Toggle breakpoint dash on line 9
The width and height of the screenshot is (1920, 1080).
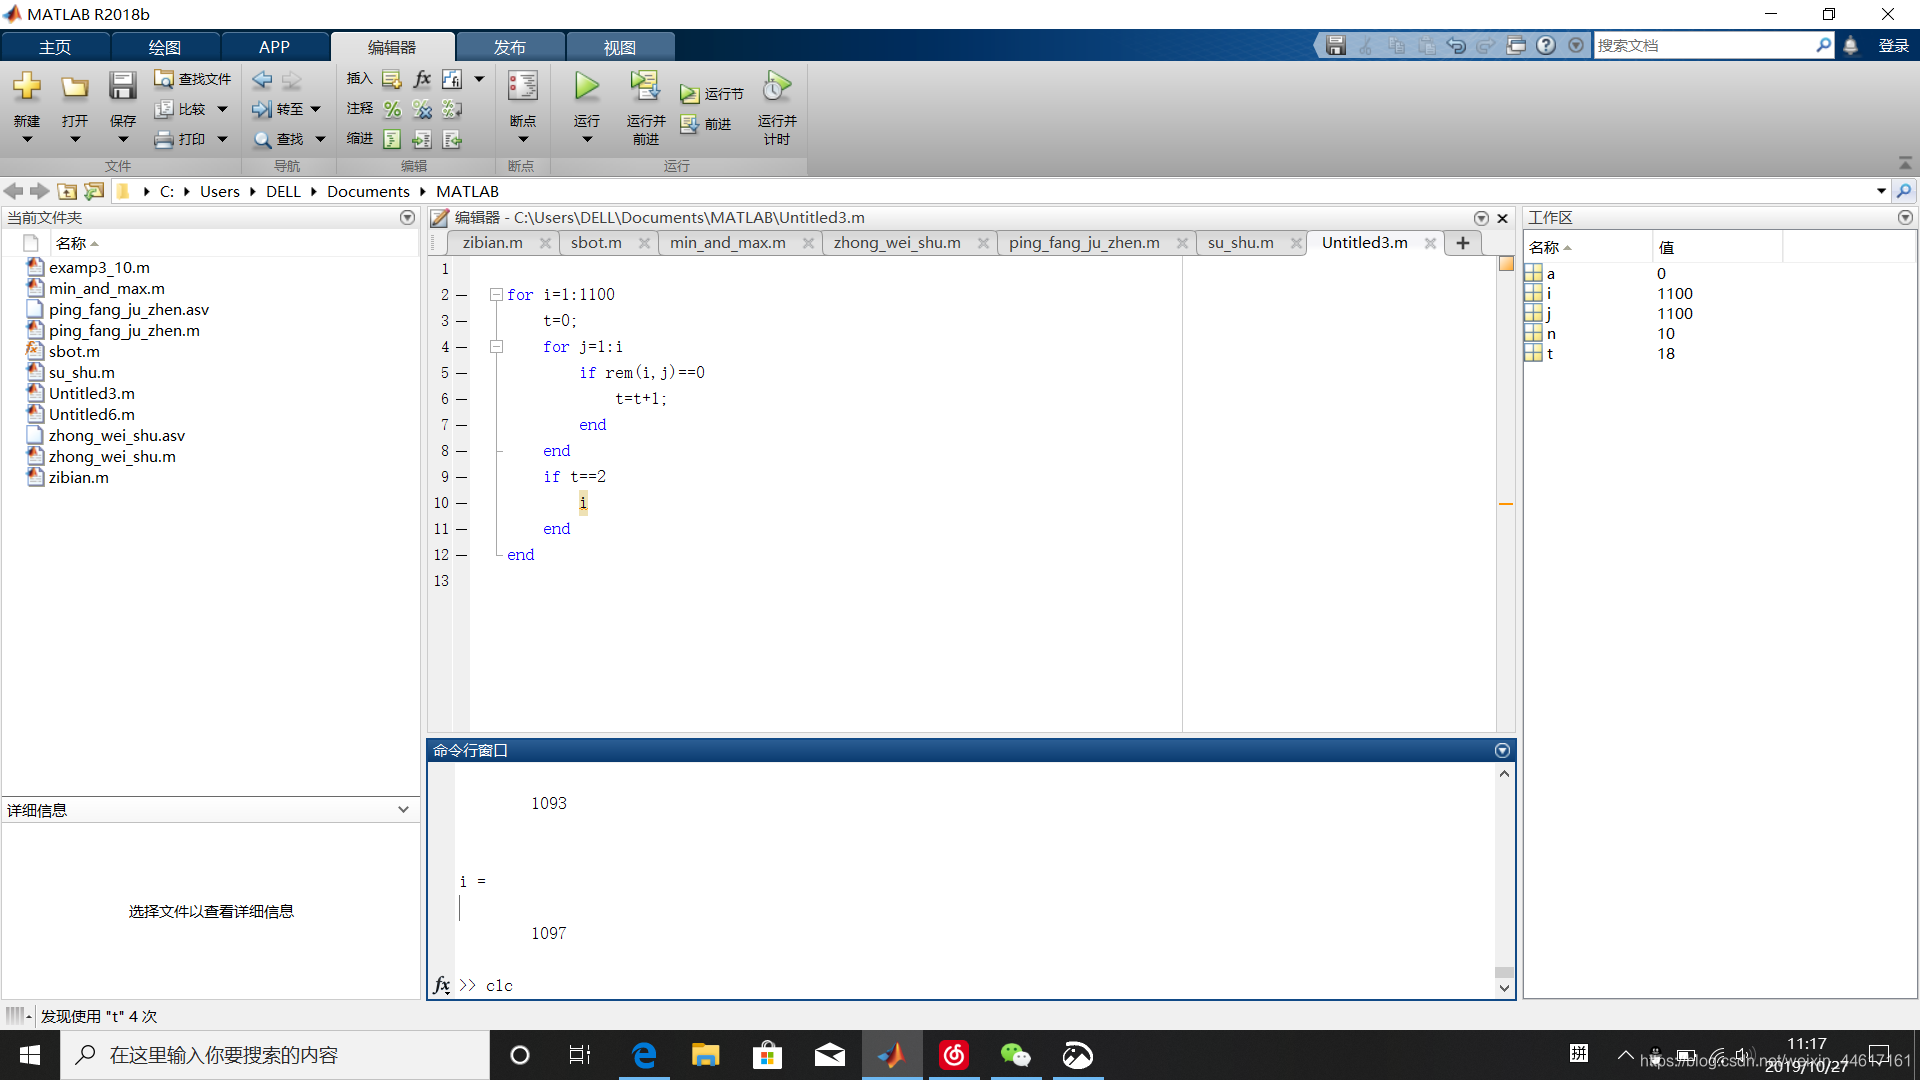[x=462, y=477]
